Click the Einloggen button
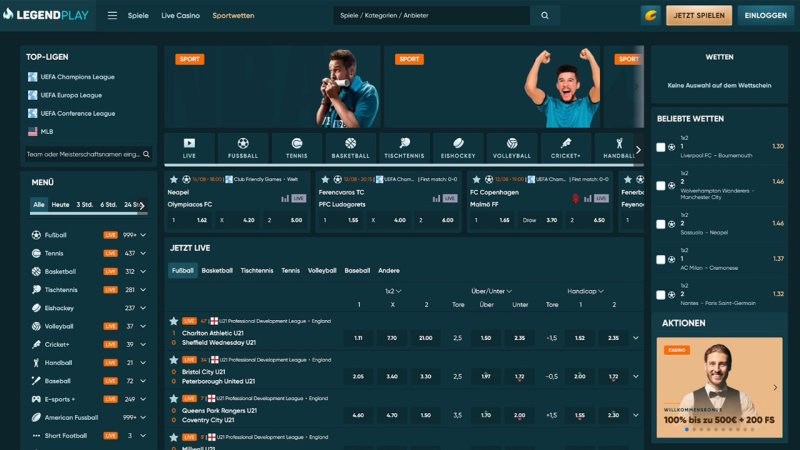The width and height of the screenshot is (800, 450). pyautogui.click(x=765, y=16)
